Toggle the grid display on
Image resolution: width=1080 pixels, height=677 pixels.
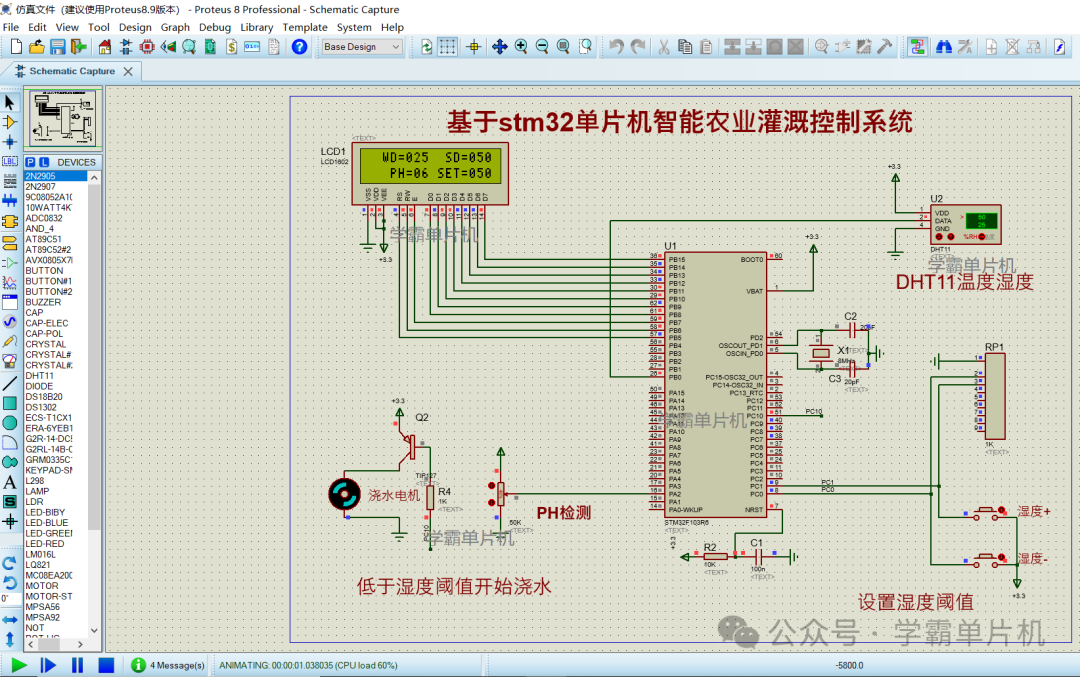pos(446,46)
